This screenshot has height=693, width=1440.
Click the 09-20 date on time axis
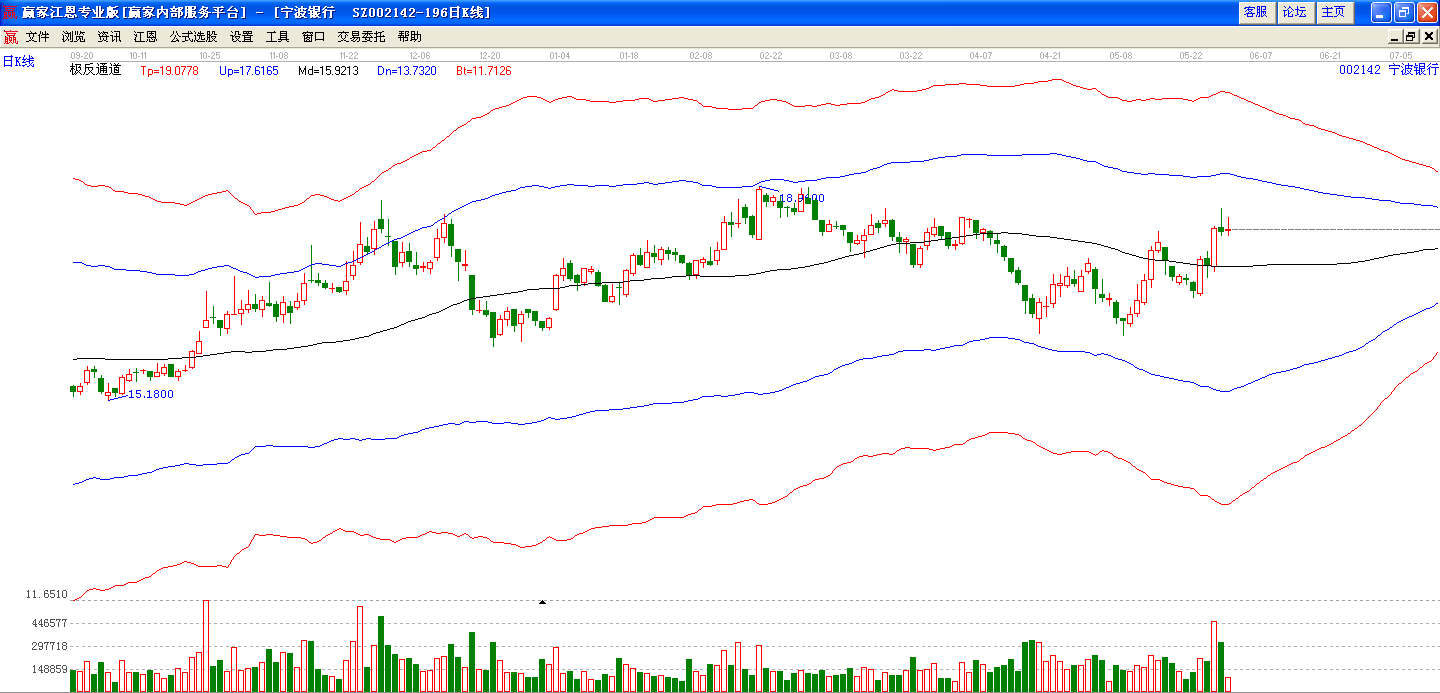coord(82,56)
